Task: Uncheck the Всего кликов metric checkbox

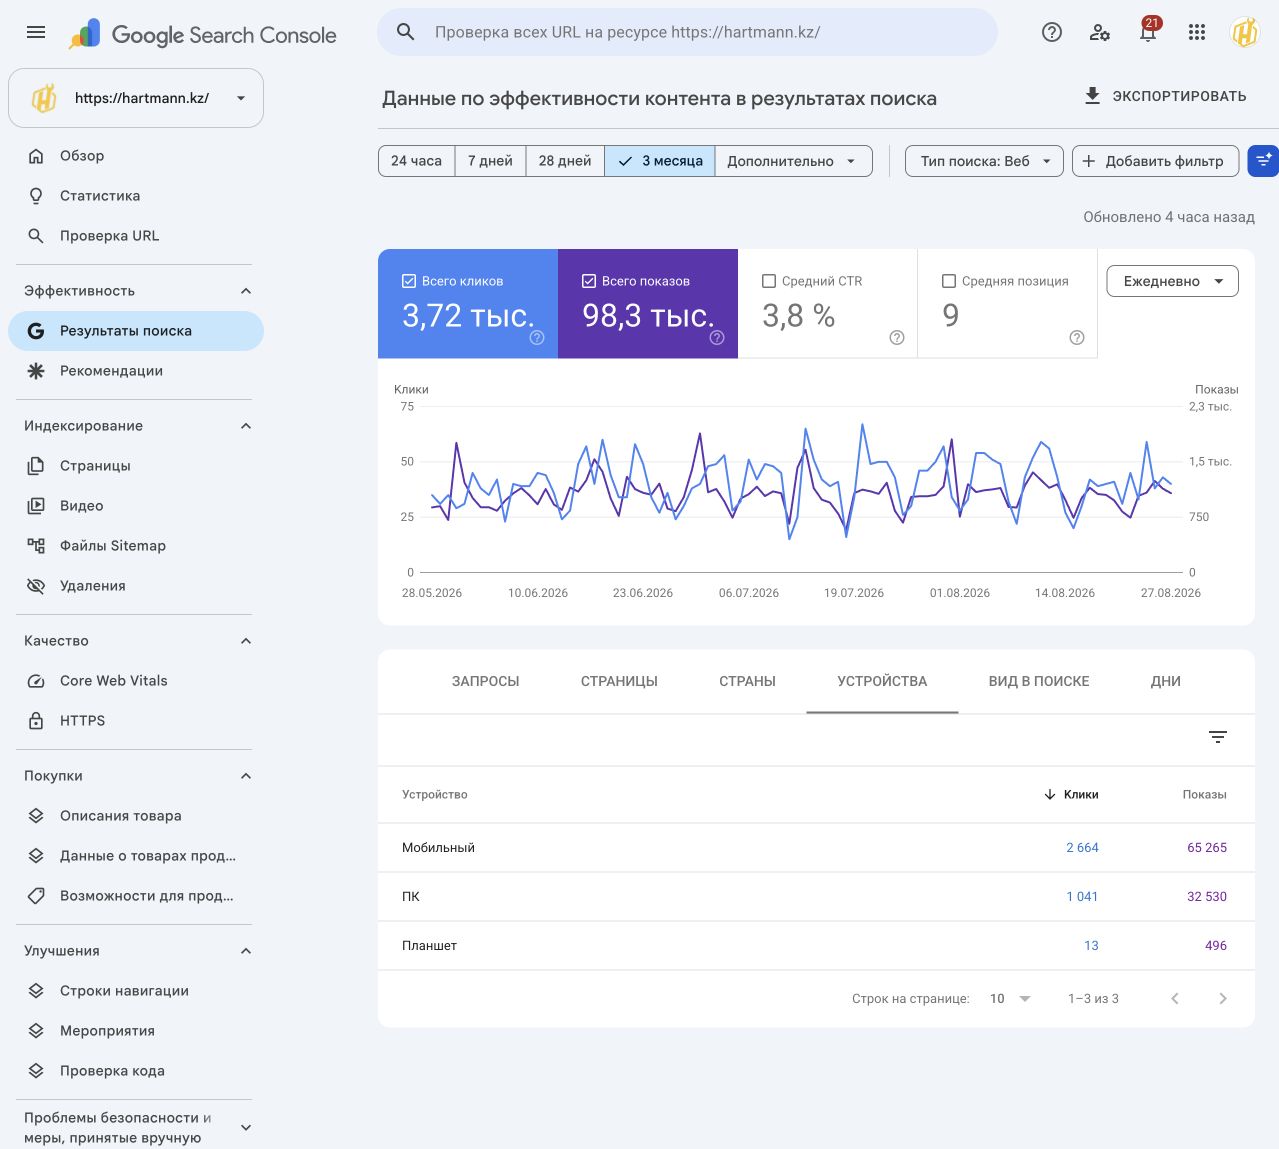Action: 409,281
